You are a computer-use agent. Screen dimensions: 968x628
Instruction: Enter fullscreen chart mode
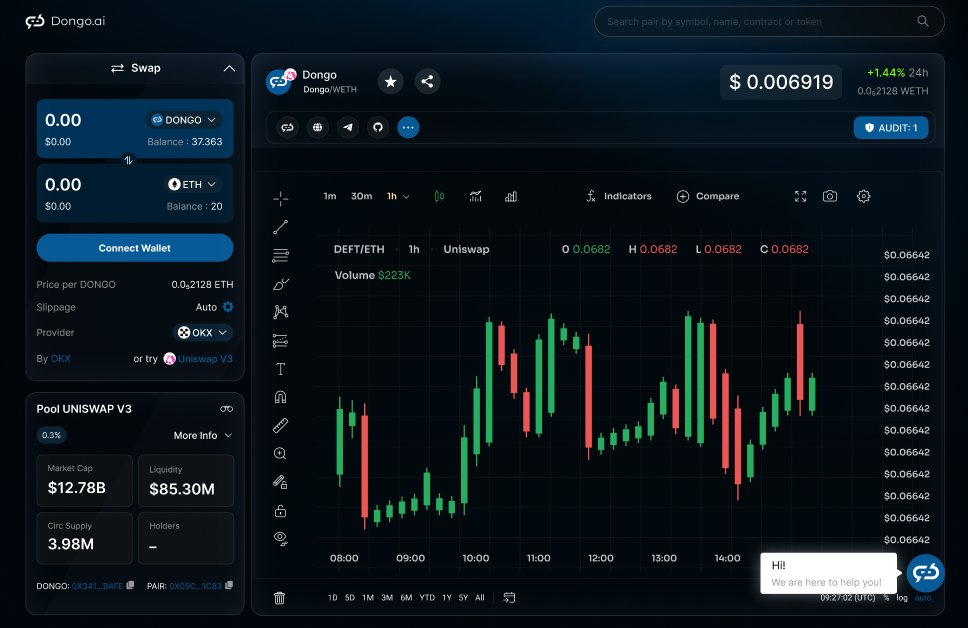click(x=801, y=196)
